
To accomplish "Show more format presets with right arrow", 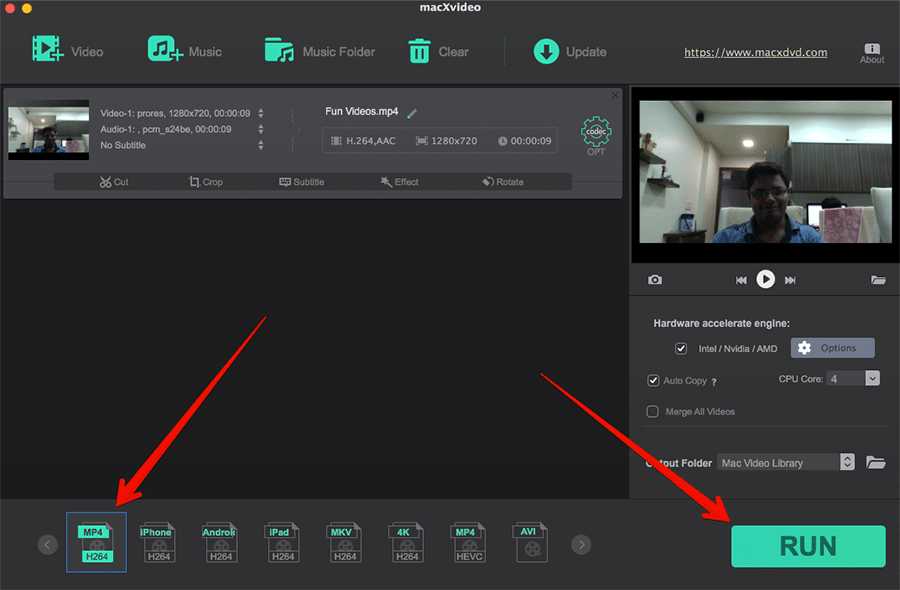I will (x=581, y=544).
